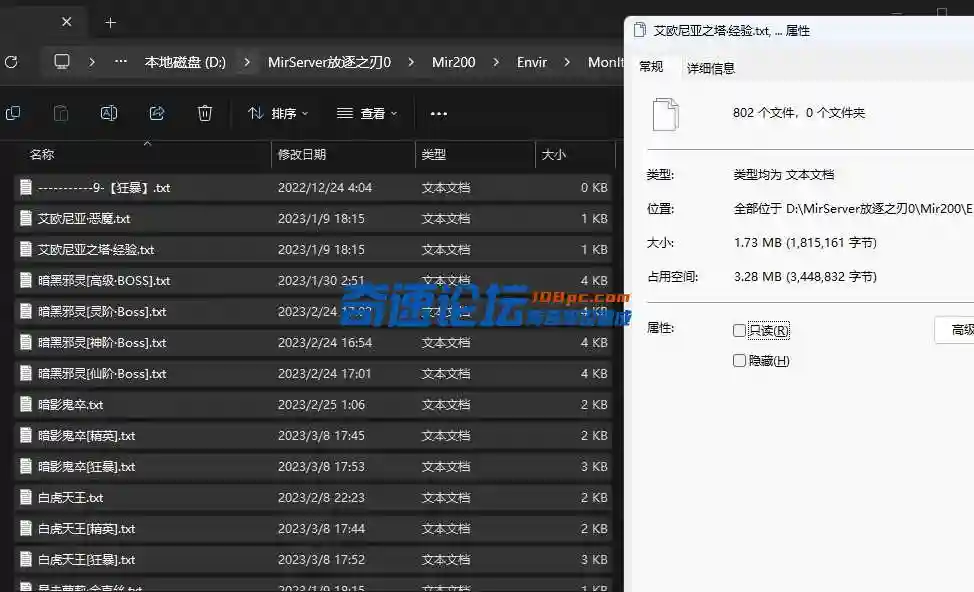
Task: Click 占用空间 value 3.28 MB text
Action: [x=805, y=277]
